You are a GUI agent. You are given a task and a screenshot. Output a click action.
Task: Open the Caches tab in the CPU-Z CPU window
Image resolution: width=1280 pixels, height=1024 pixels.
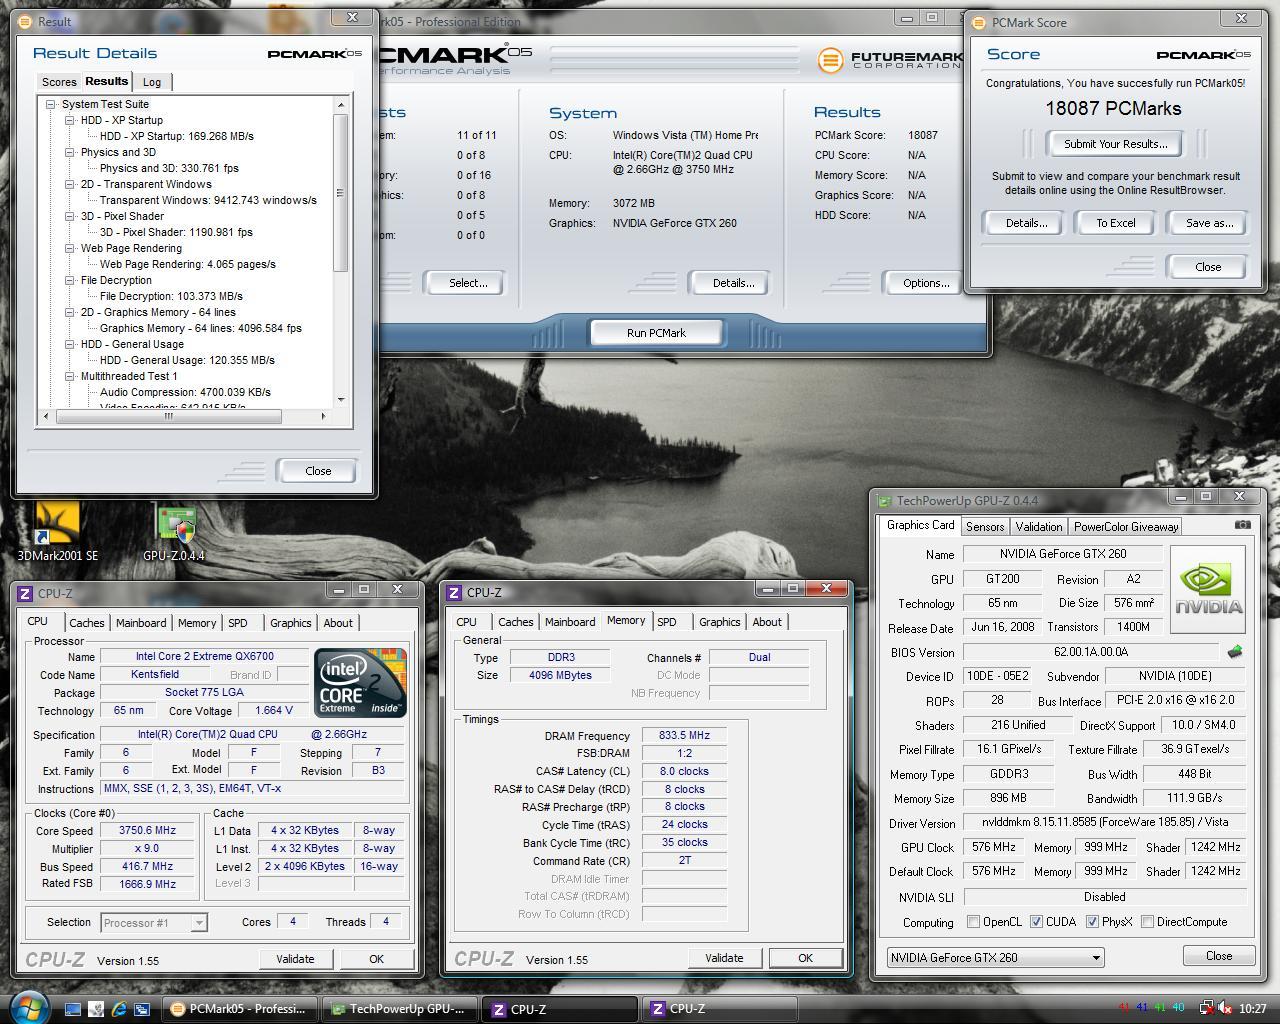pos(86,622)
